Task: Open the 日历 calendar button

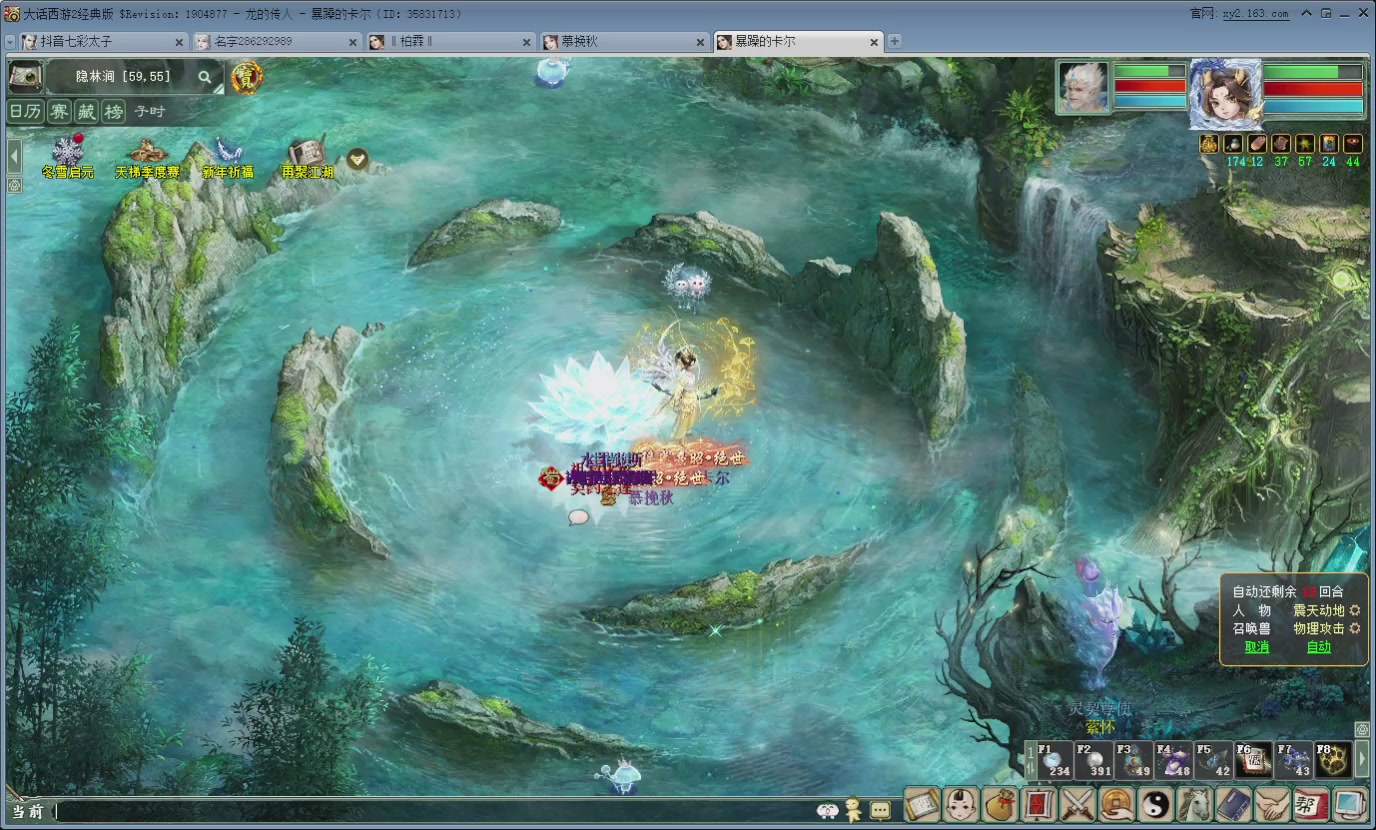Action: coord(25,111)
